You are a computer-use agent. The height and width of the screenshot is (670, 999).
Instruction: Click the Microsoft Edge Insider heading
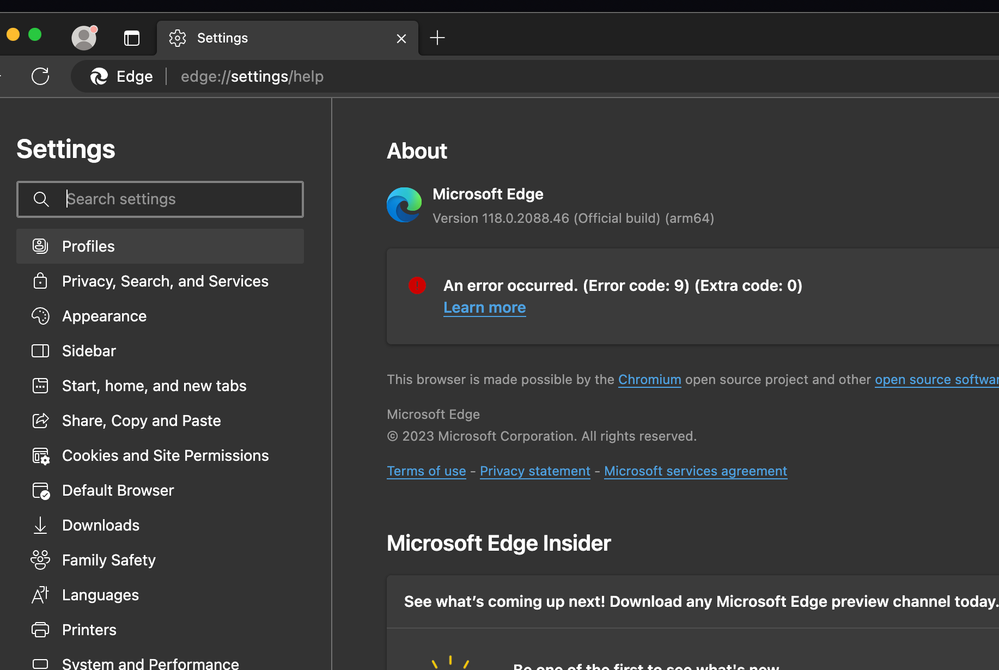click(499, 543)
